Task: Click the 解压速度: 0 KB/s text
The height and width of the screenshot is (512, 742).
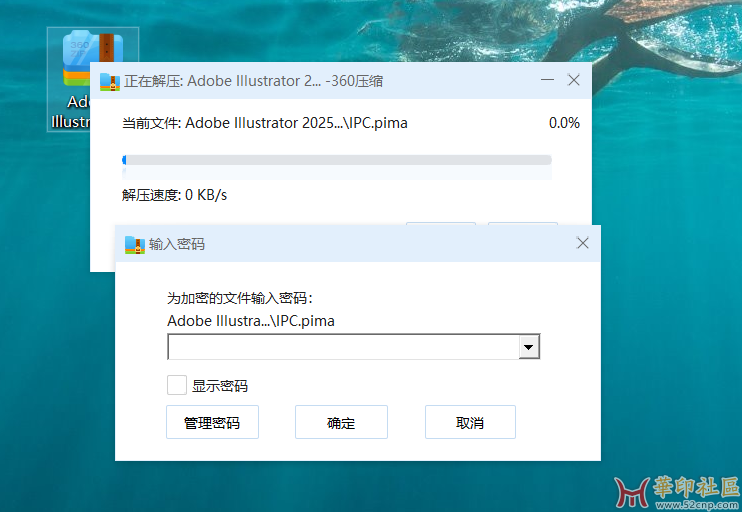Action: coord(174,195)
